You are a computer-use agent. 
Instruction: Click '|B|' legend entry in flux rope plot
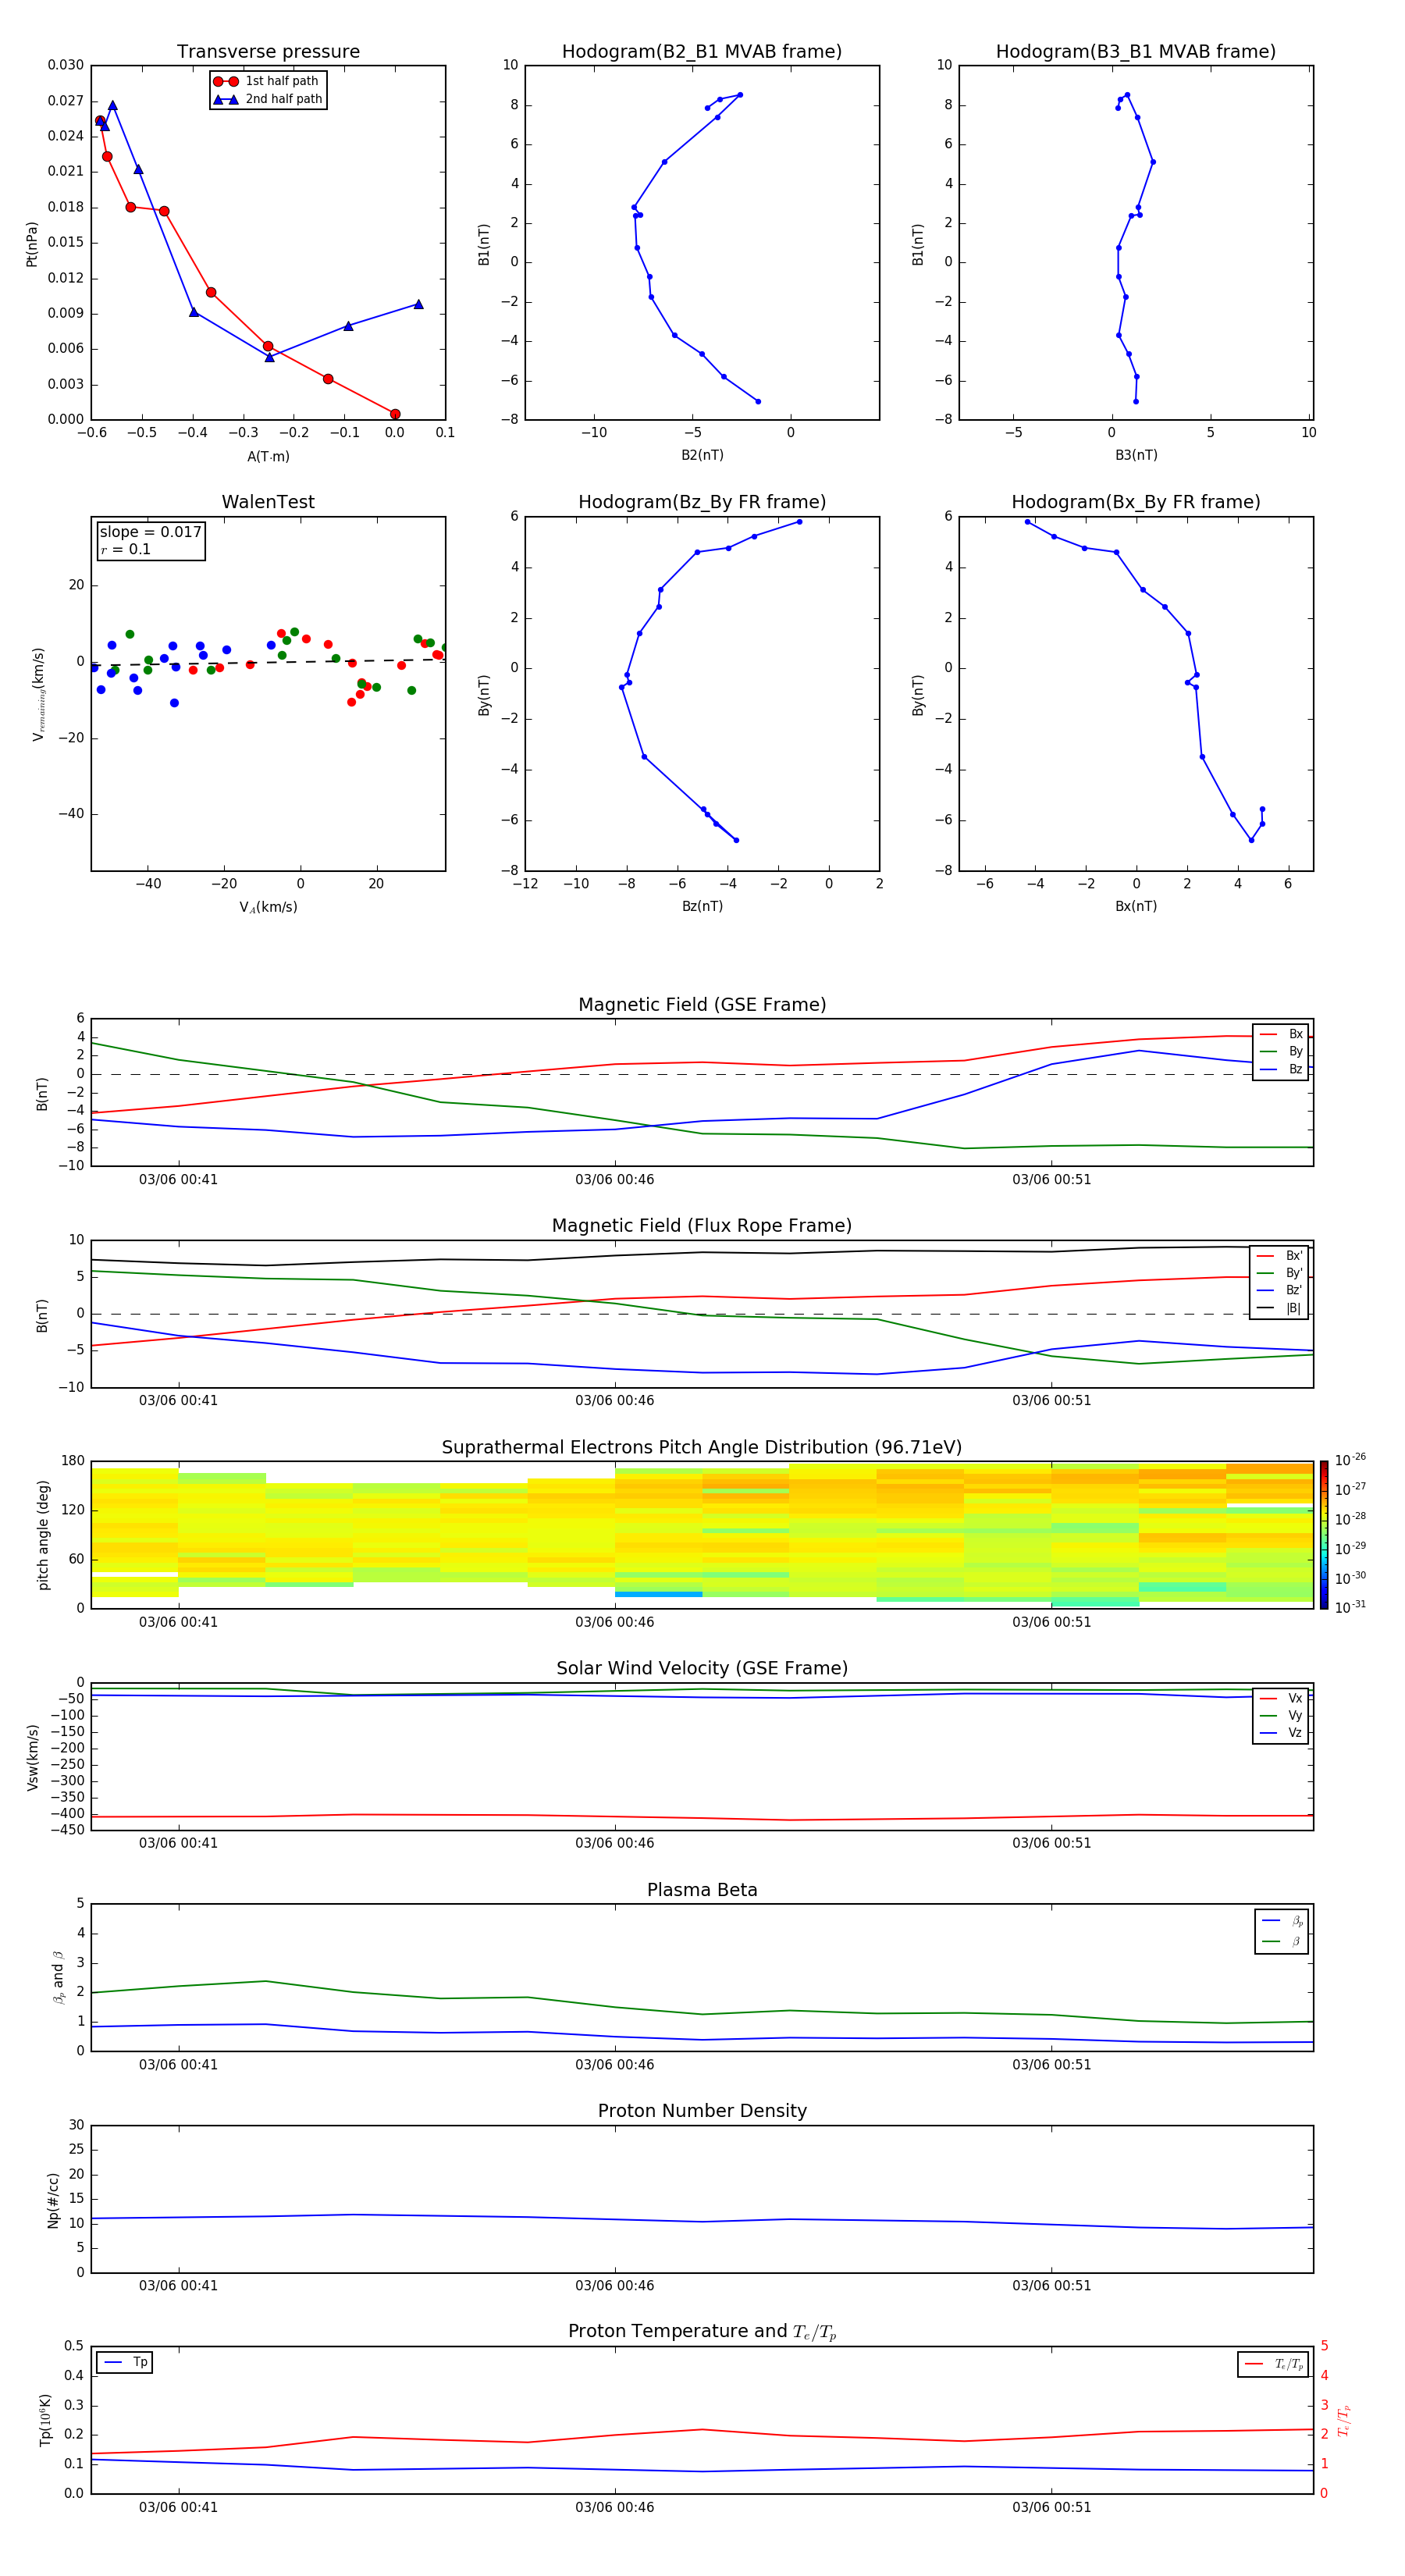(x=1279, y=1308)
